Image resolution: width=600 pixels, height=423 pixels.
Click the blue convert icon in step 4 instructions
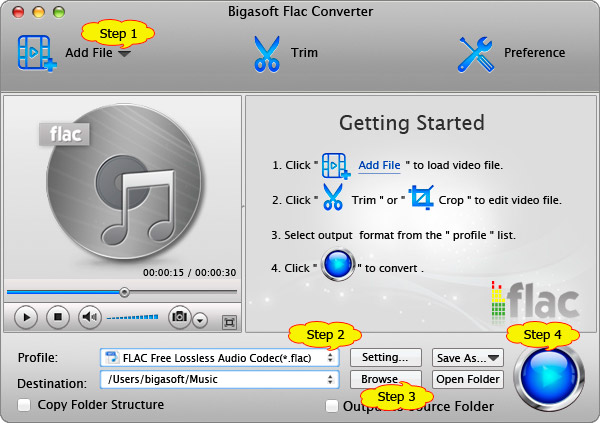(338, 265)
